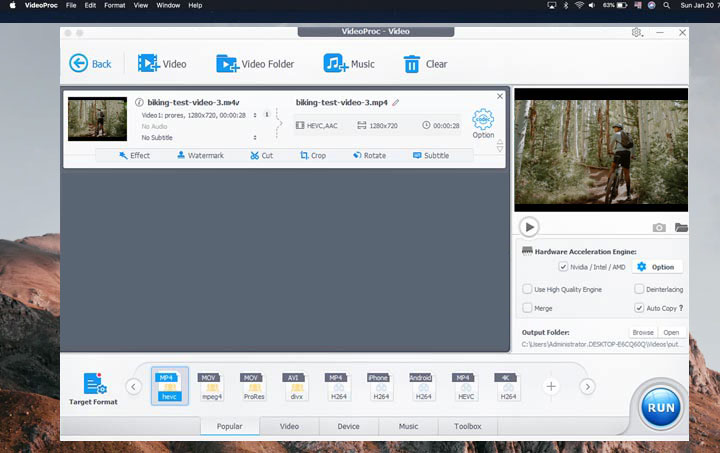Switch to the Toolbox tab
This screenshot has width=720, height=453.
click(x=467, y=427)
